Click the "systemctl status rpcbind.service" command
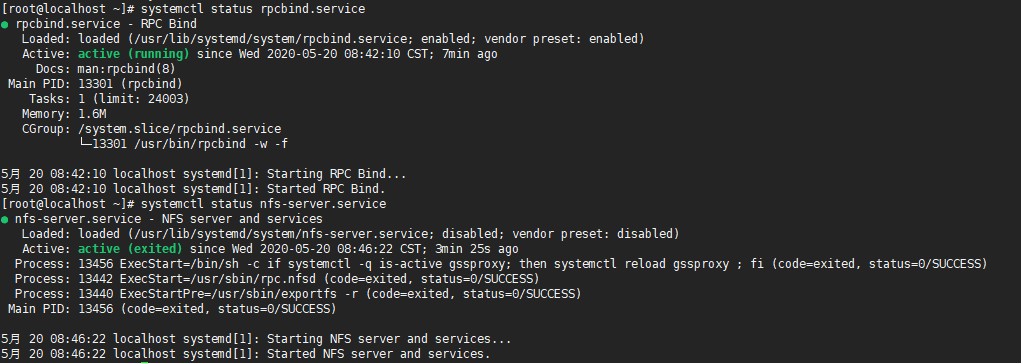 [x=253, y=9]
